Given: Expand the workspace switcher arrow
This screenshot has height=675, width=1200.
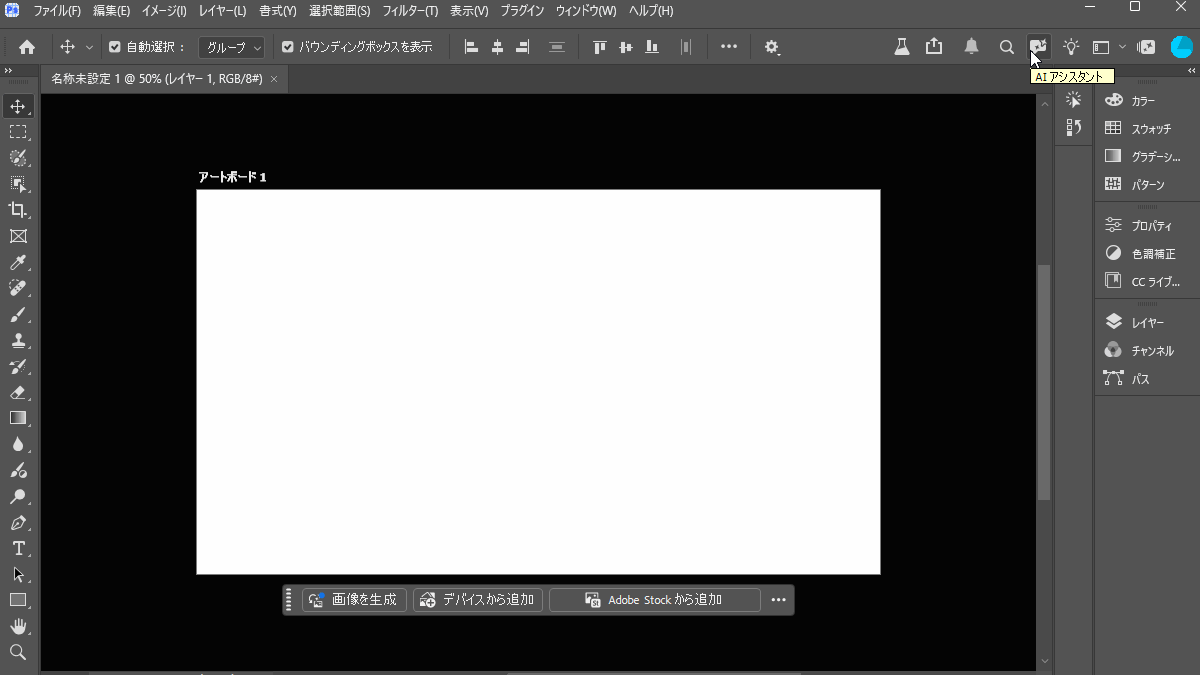Looking at the screenshot, I should (1122, 47).
